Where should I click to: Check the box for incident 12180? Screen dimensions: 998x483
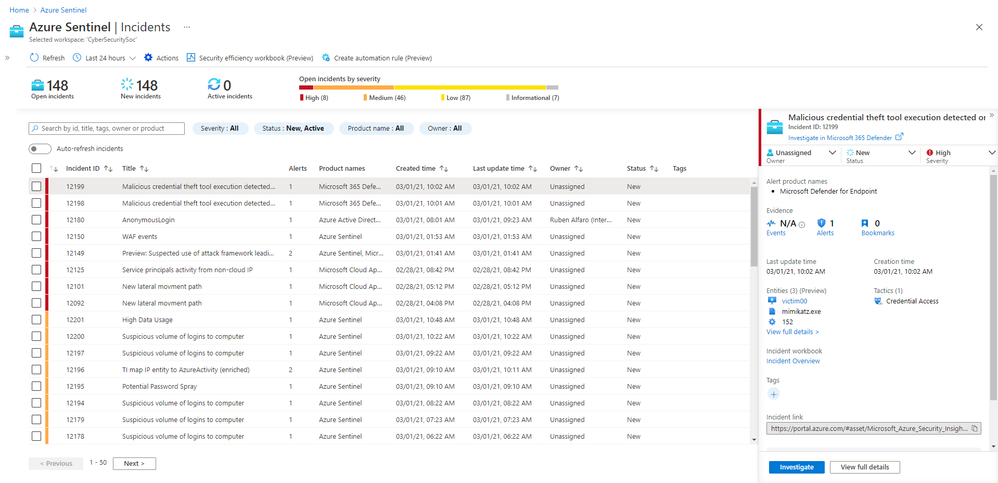36,220
